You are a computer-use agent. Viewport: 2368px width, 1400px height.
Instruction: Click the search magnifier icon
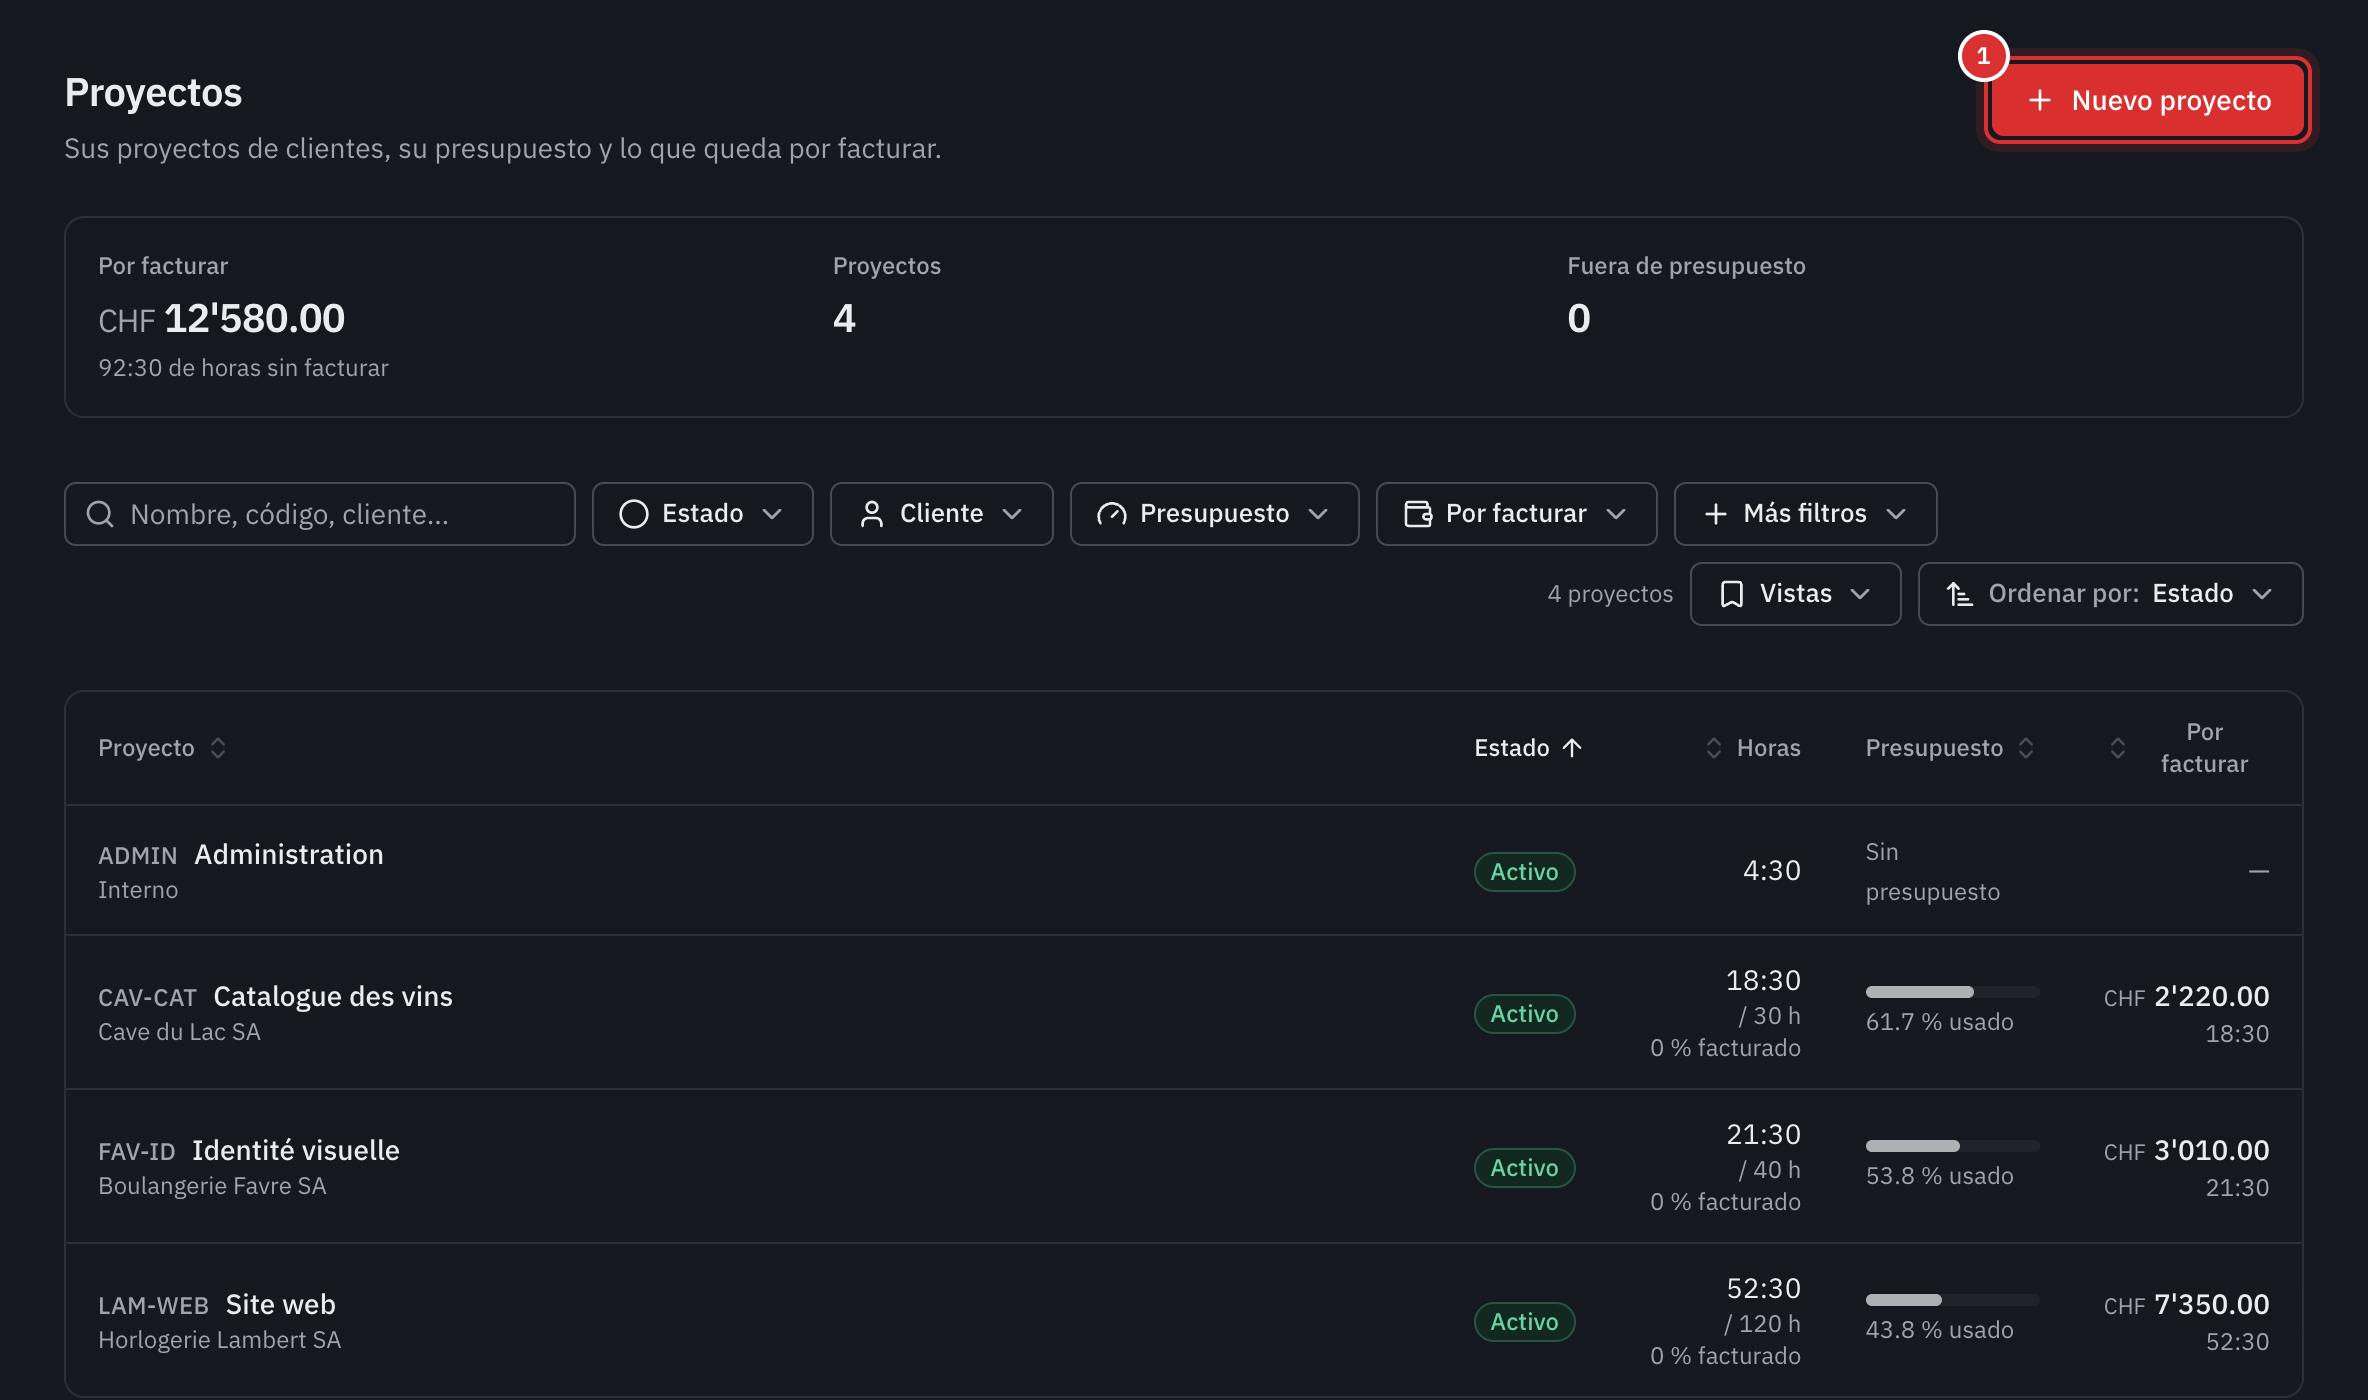point(100,514)
